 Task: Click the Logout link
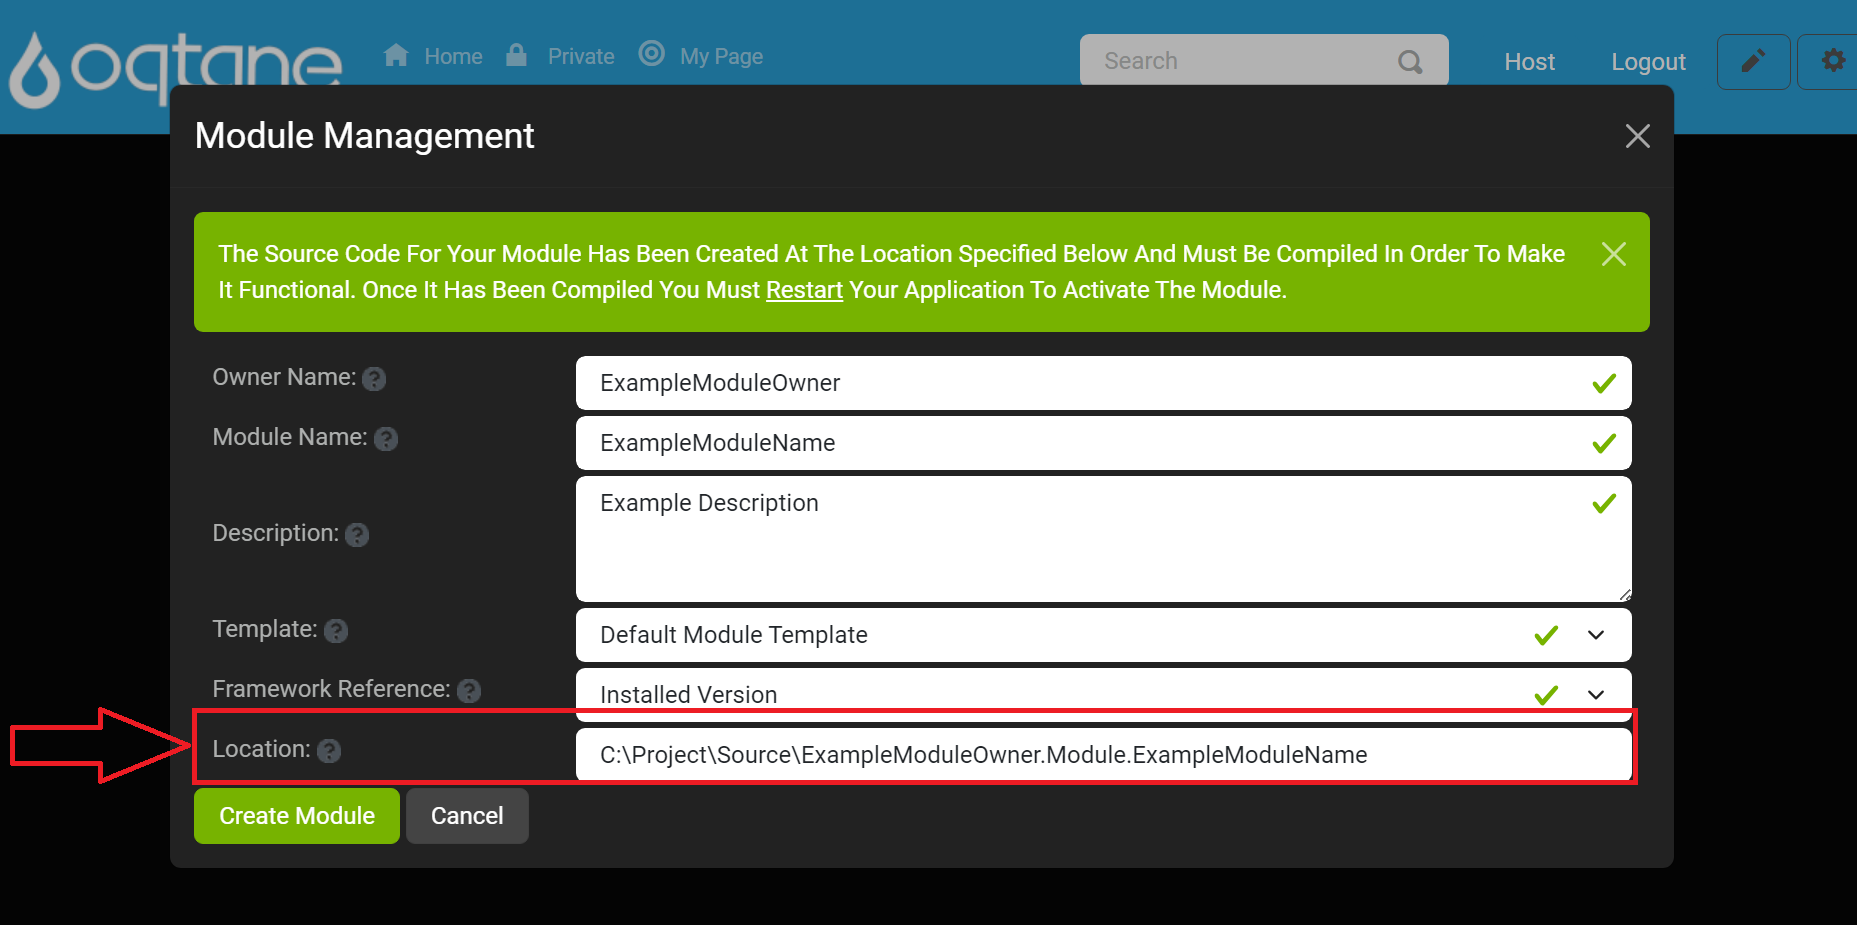click(x=1648, y=62)
